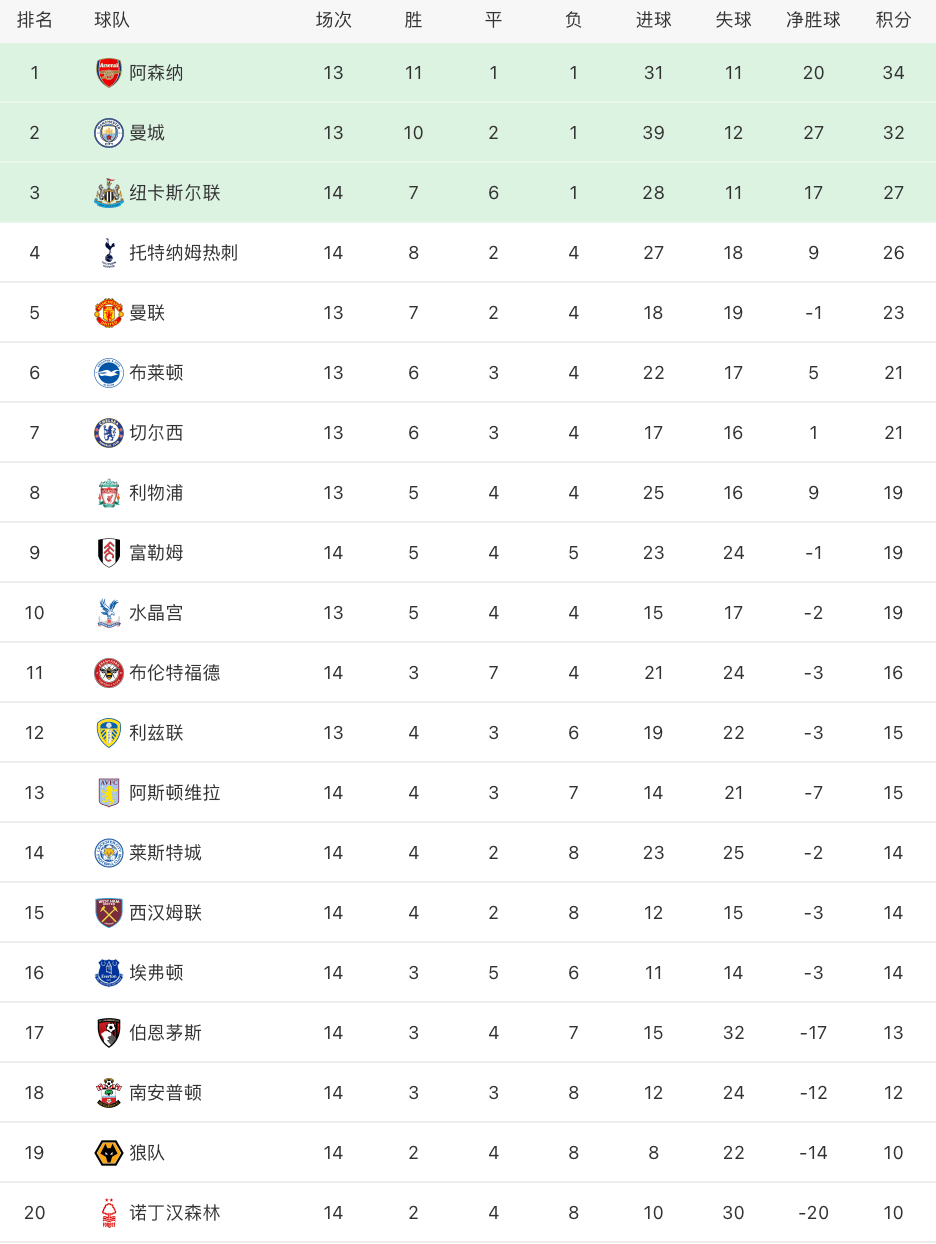
Task: Click the Liverpool club crest icon
Action: click(109, 492)
